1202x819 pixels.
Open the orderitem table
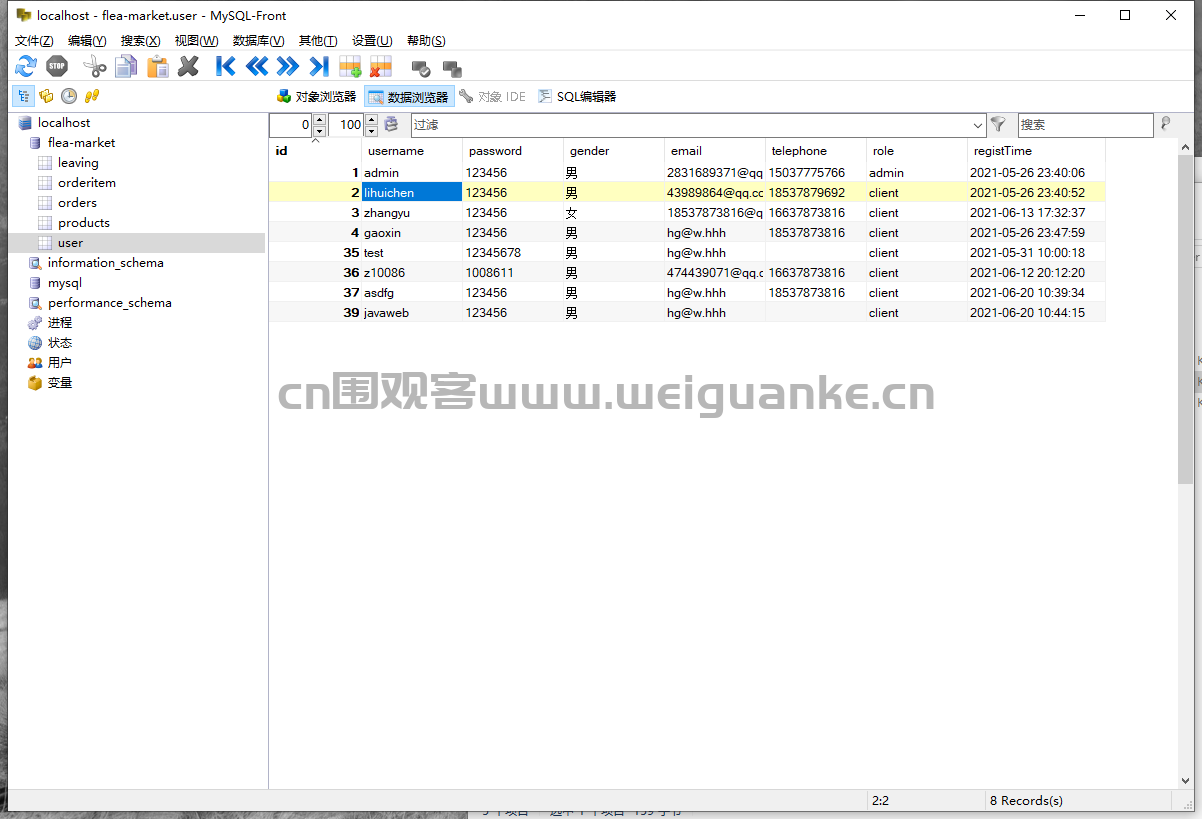pos(87,183)
